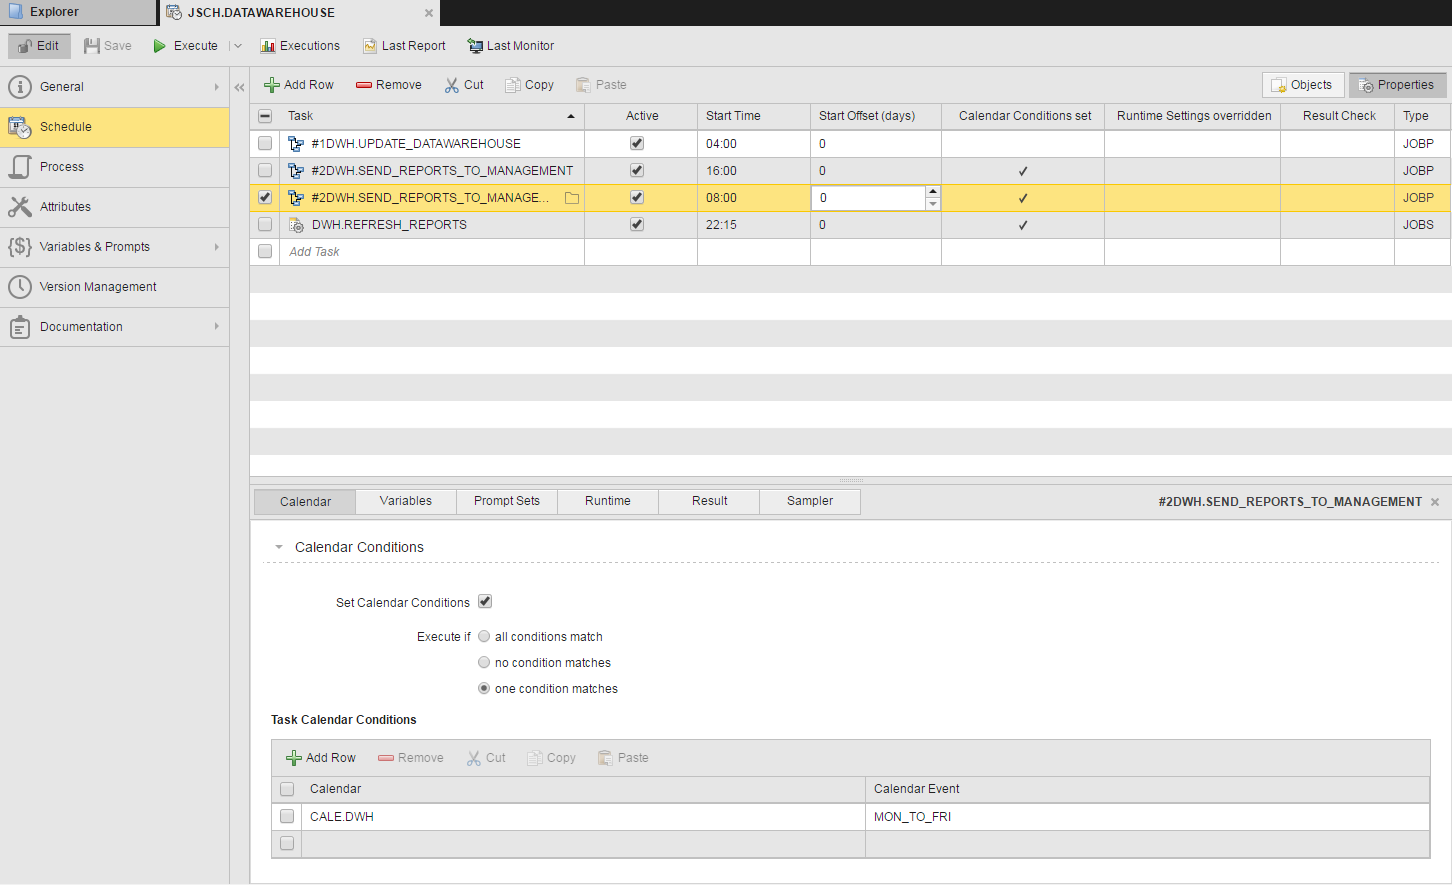This screenshot has height=885, width=1452.
Task: Toggle the Set Calendar Conditions checkbox
Action: [x=485, y=601]
